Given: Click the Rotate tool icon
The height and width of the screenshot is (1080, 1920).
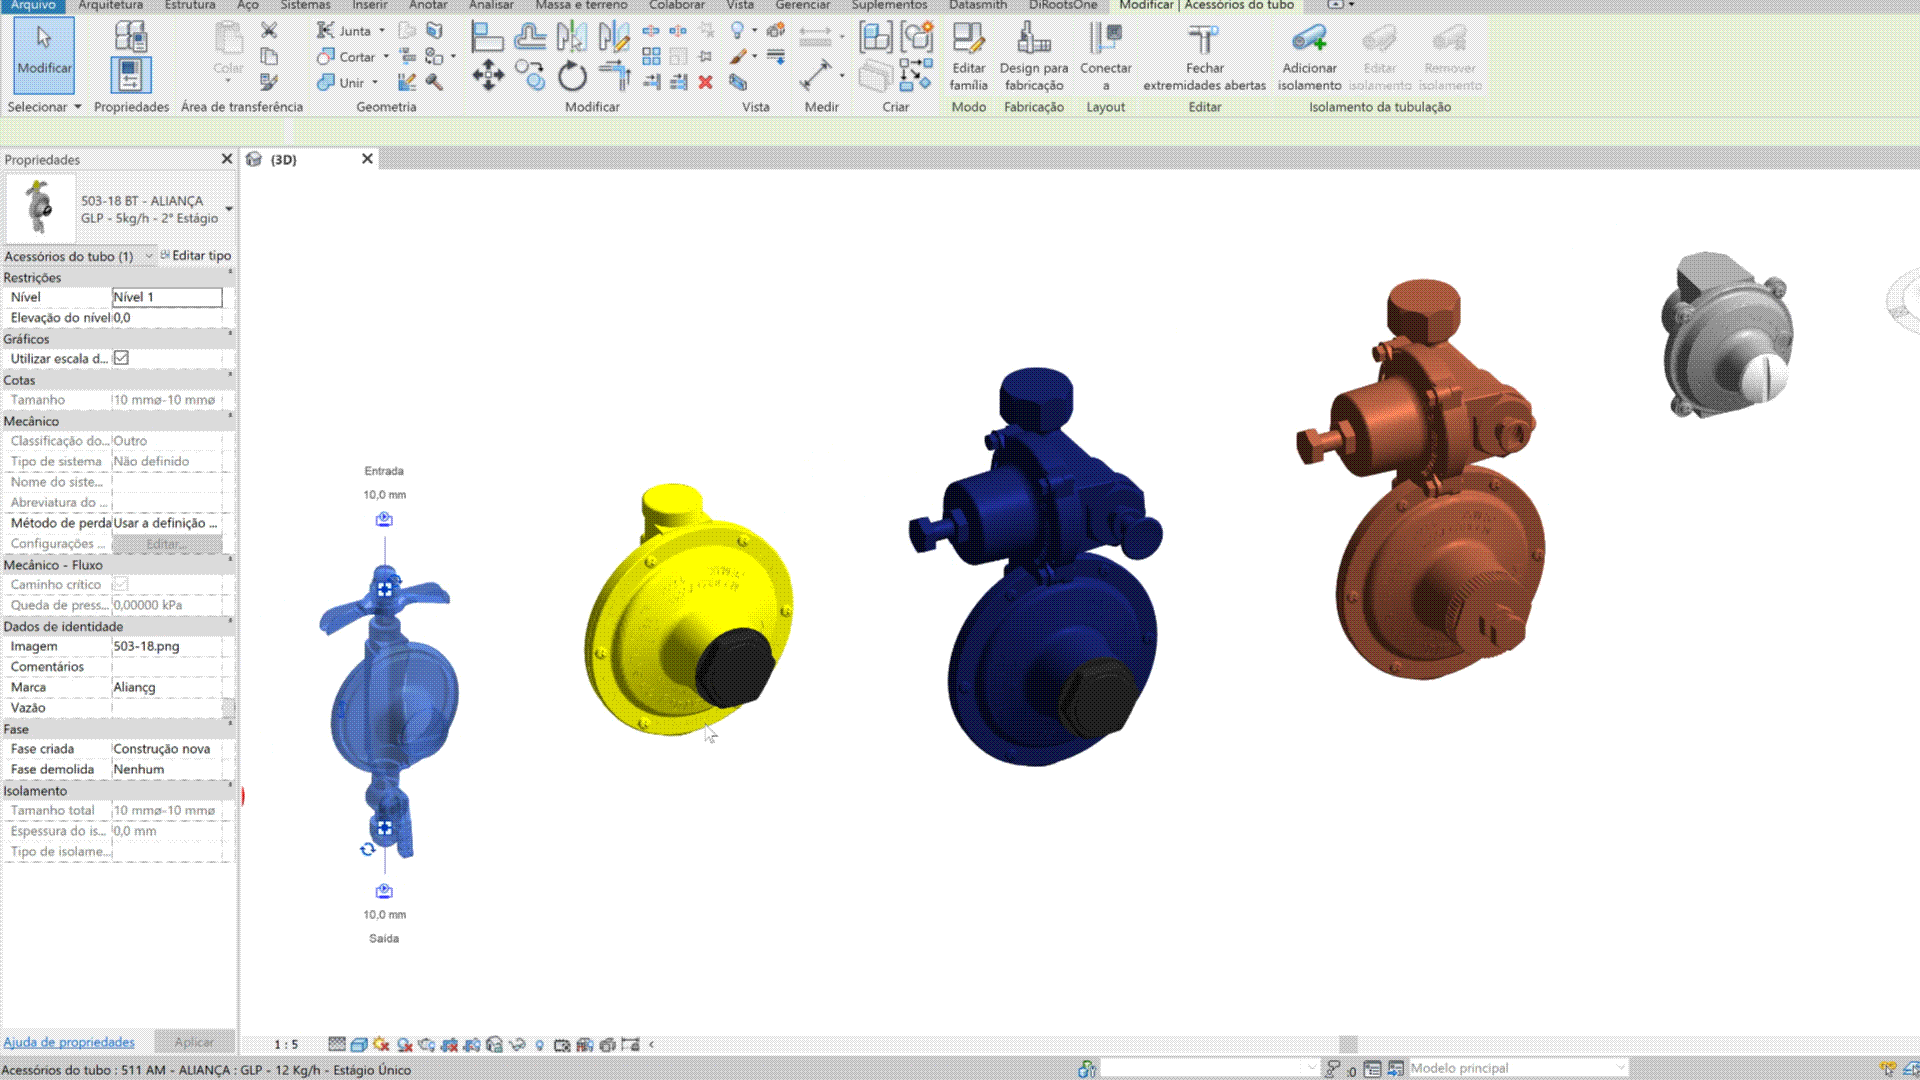Looking at the screenshot, I should click(572, 76).
